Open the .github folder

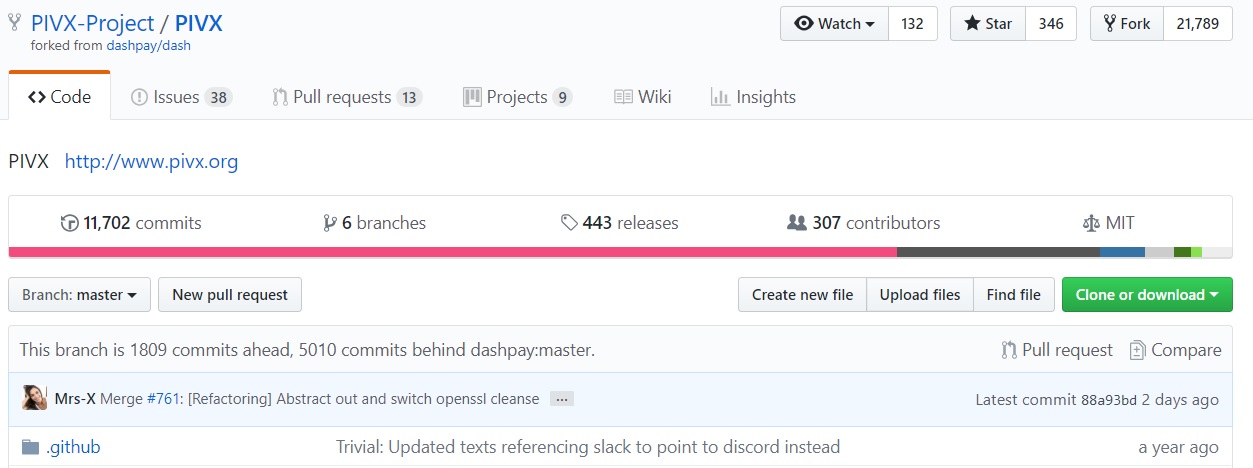click(x=73, y=447)
